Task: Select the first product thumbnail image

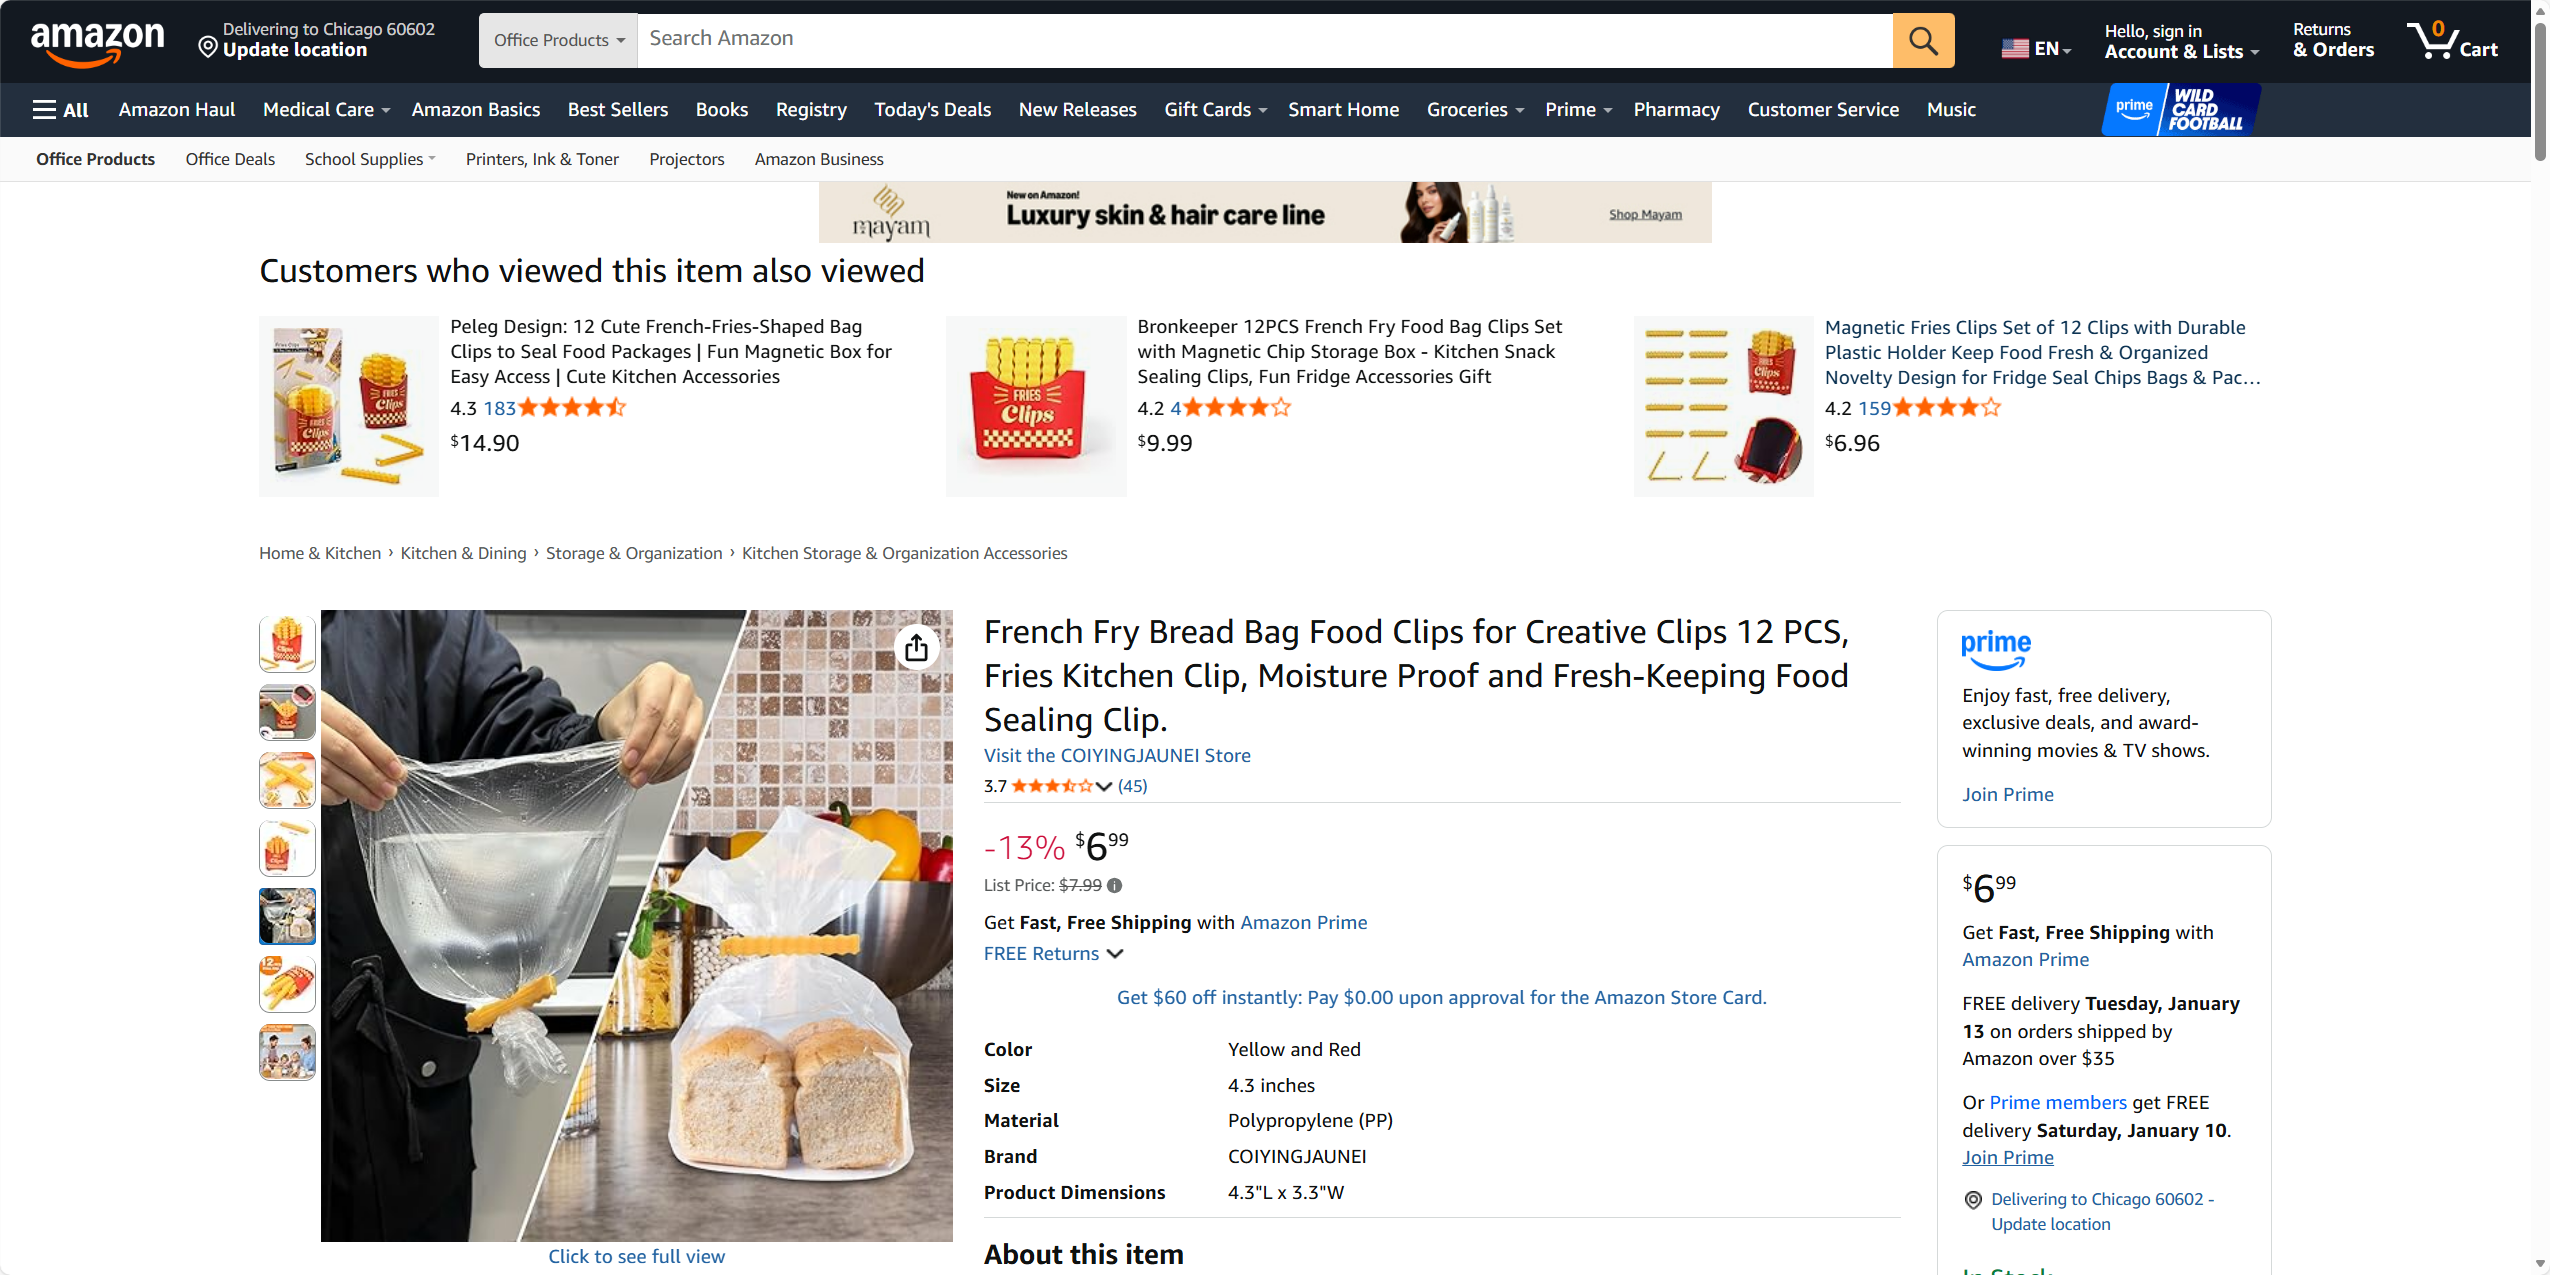Action: click(287, 643)
